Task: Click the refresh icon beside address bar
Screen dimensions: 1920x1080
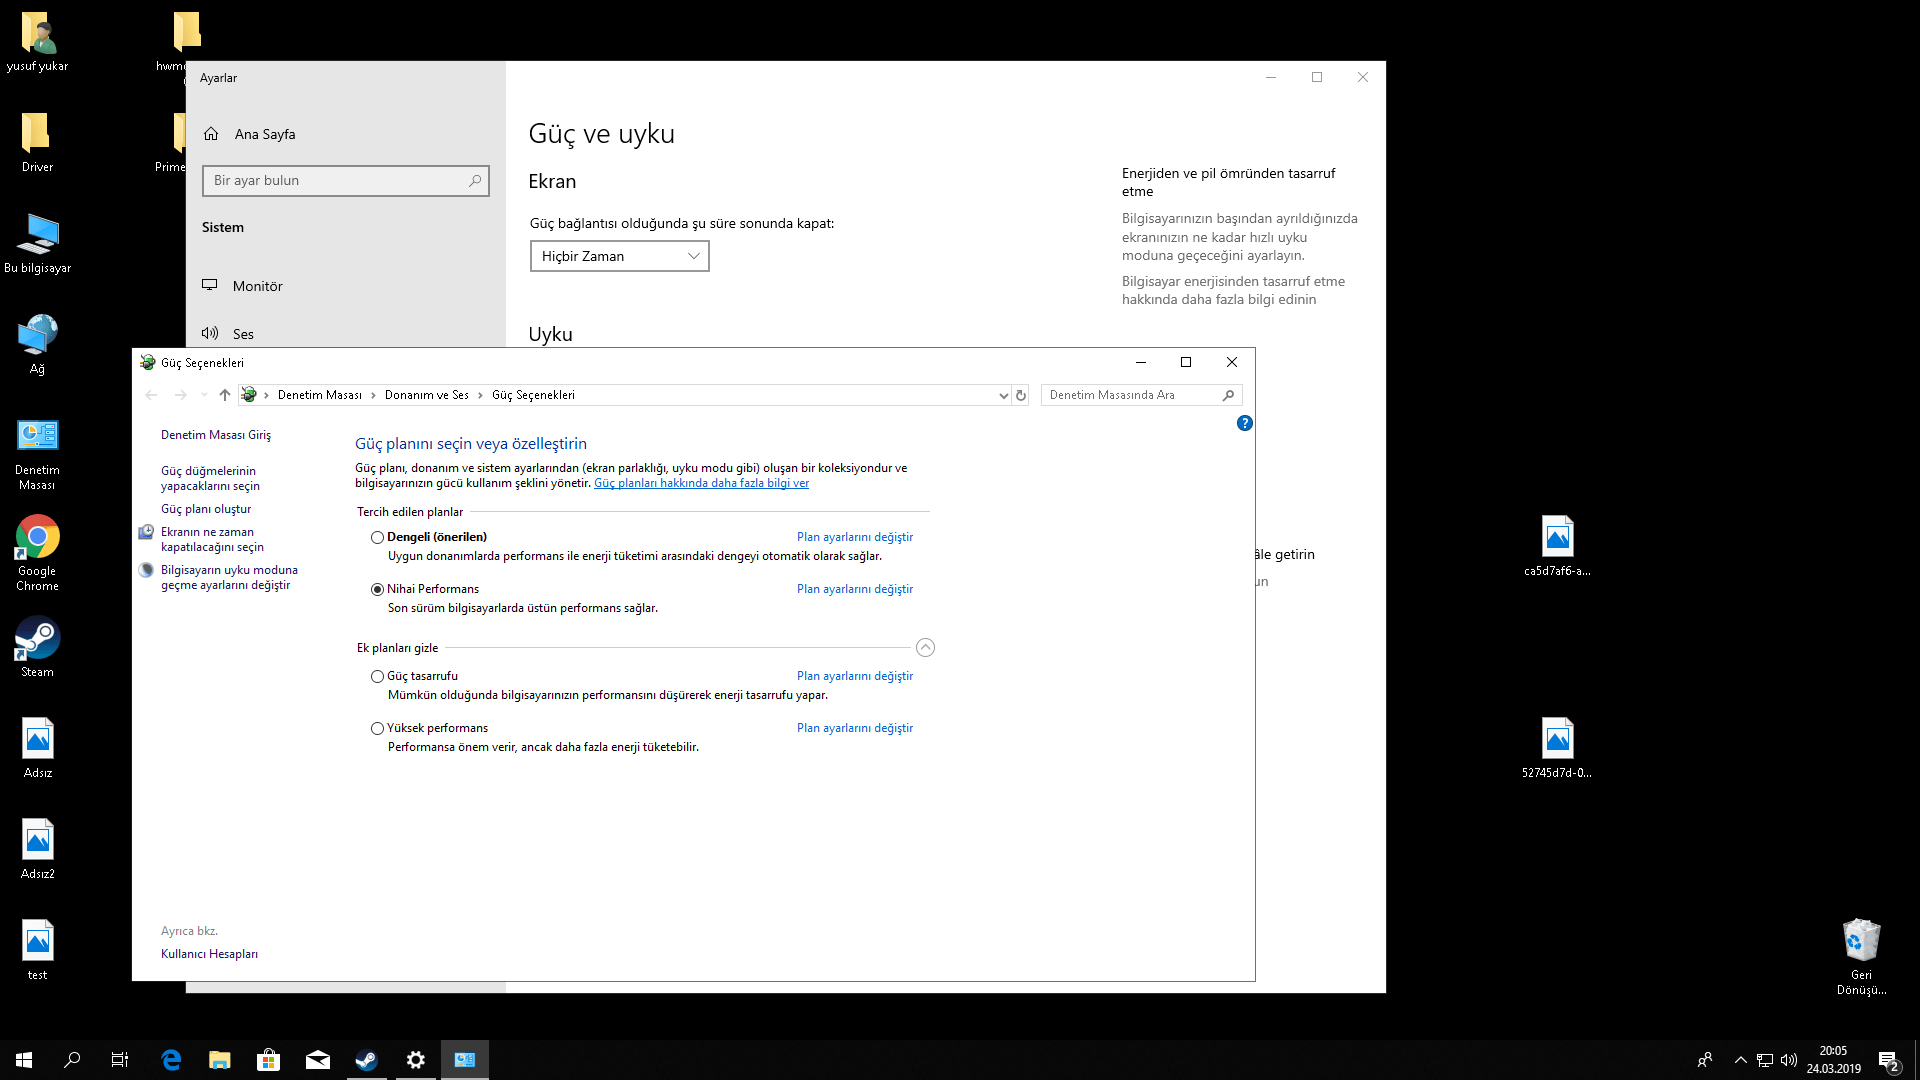Action: pyautogui.click(x=1021, y=395)
